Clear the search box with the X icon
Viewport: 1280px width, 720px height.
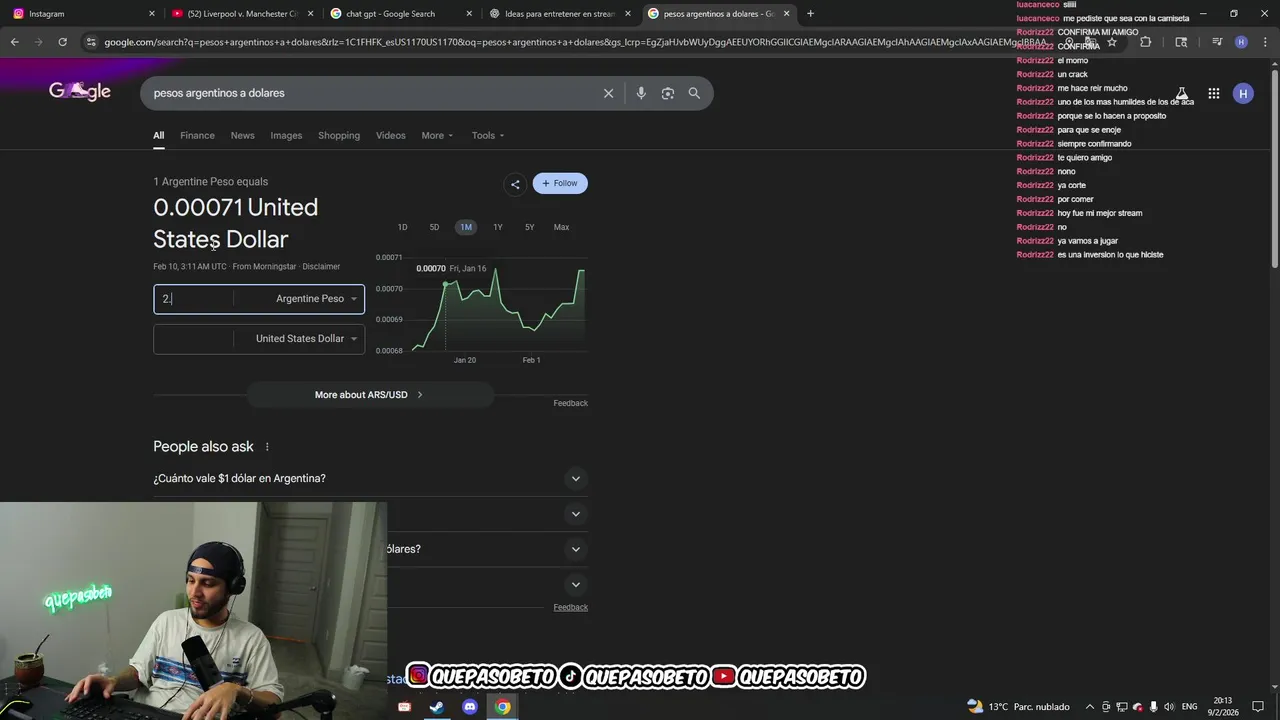pos(608,93)
